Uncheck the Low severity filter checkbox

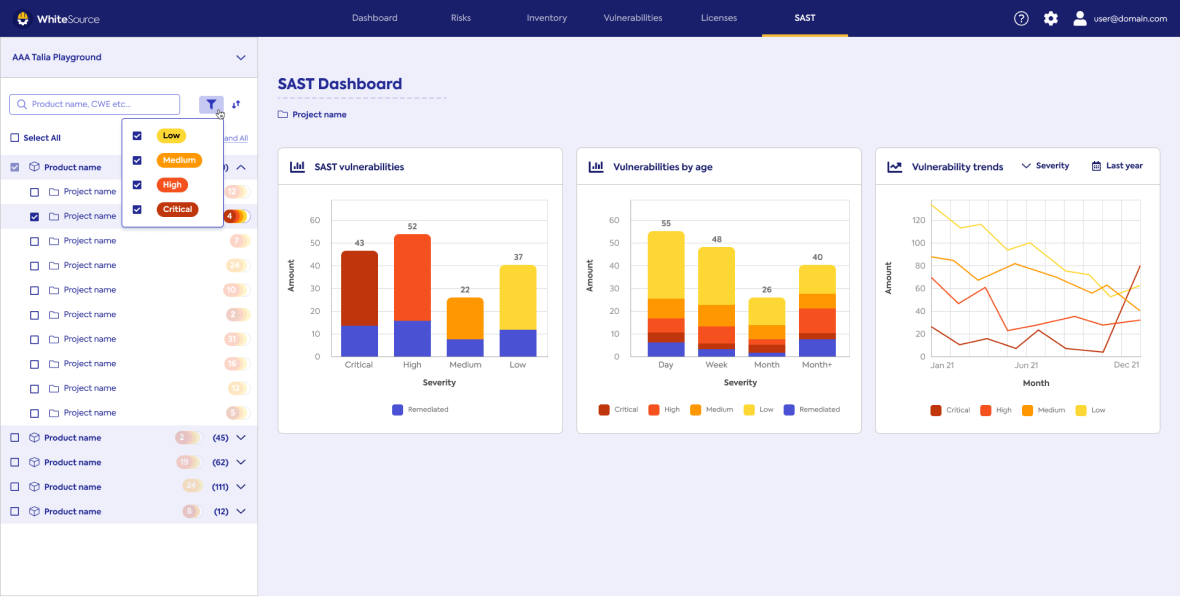137,136
